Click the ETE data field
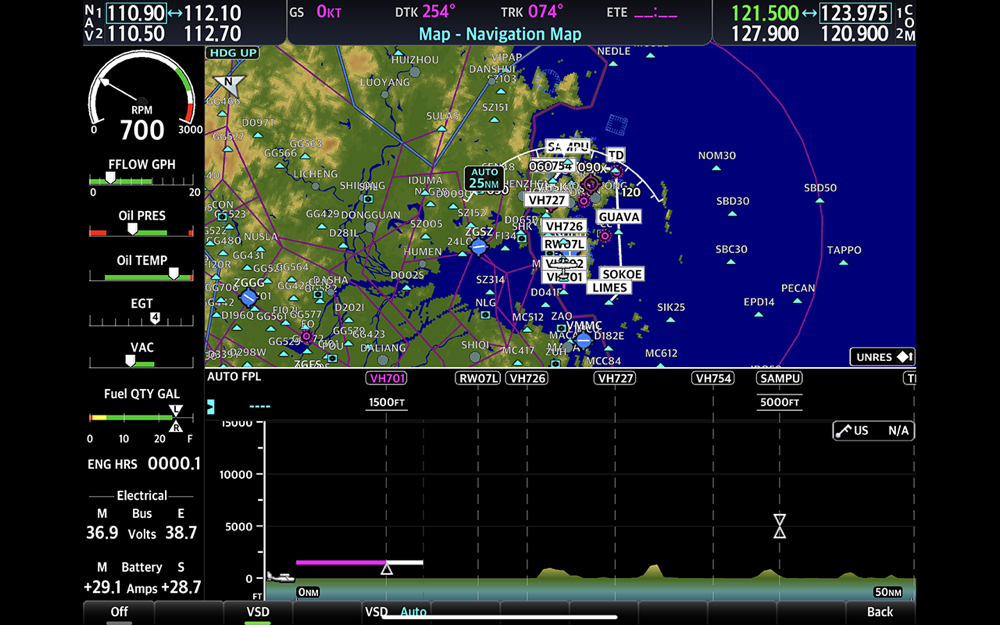 click(x=642, y=11)
